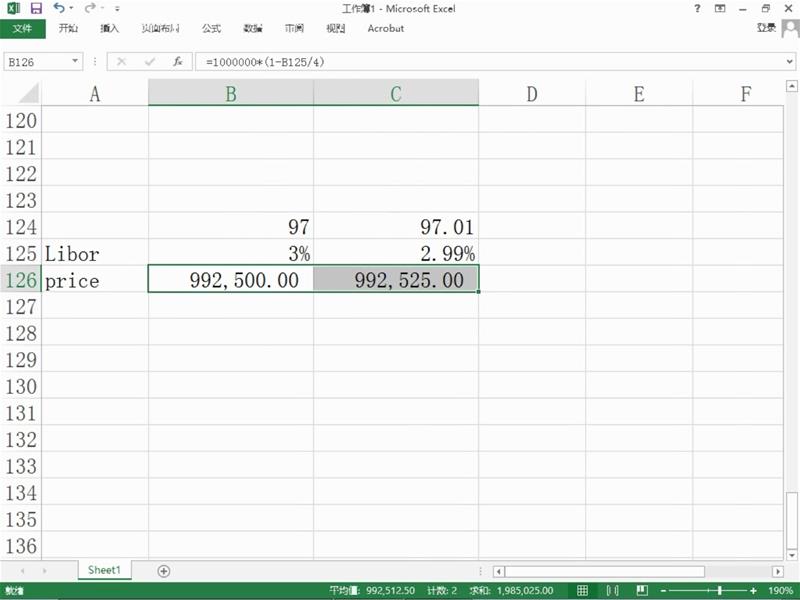Viewport: 800px width, 600px height.
Task: Switch to Page Layout view icon
Action: pos(613,590)
